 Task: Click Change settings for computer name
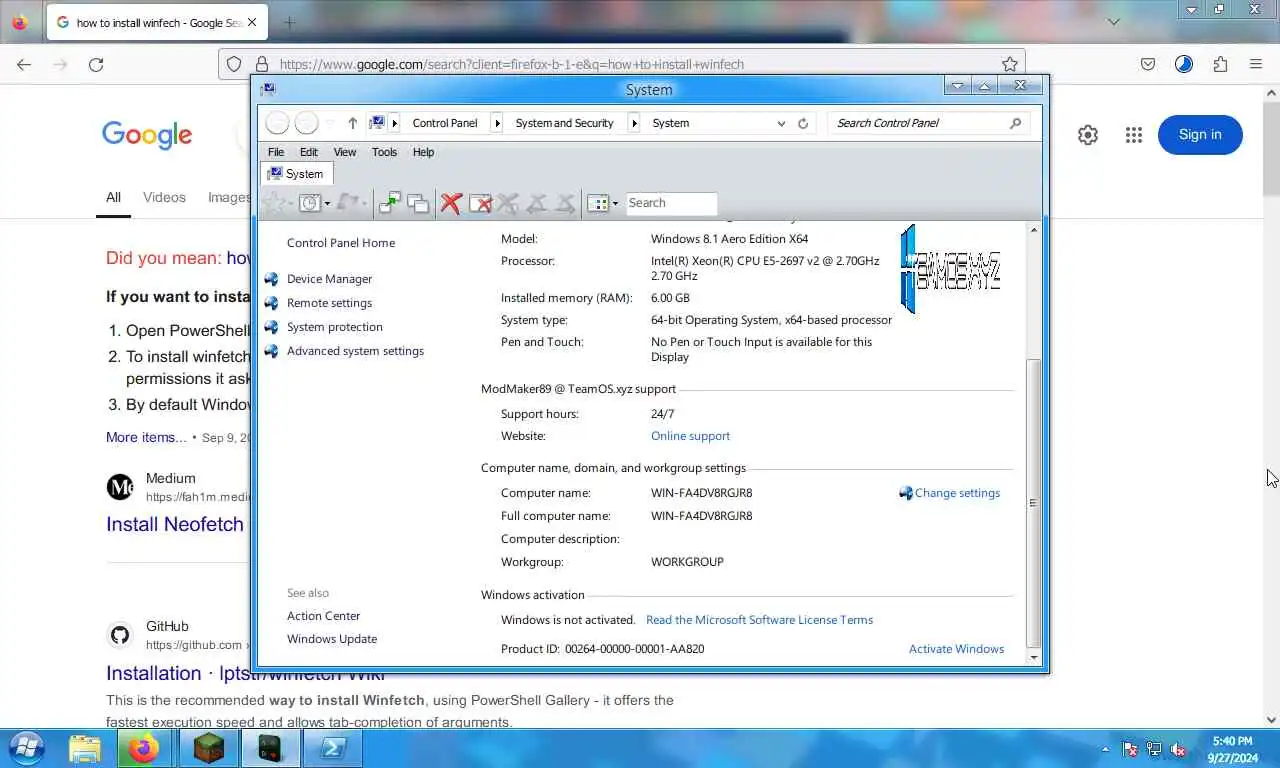click(x=957, y=493)
